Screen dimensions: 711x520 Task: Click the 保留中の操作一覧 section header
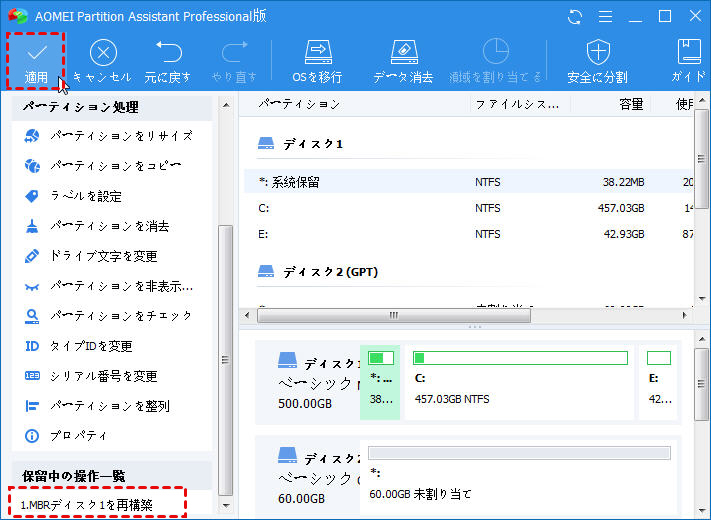(x=112, y=476)
